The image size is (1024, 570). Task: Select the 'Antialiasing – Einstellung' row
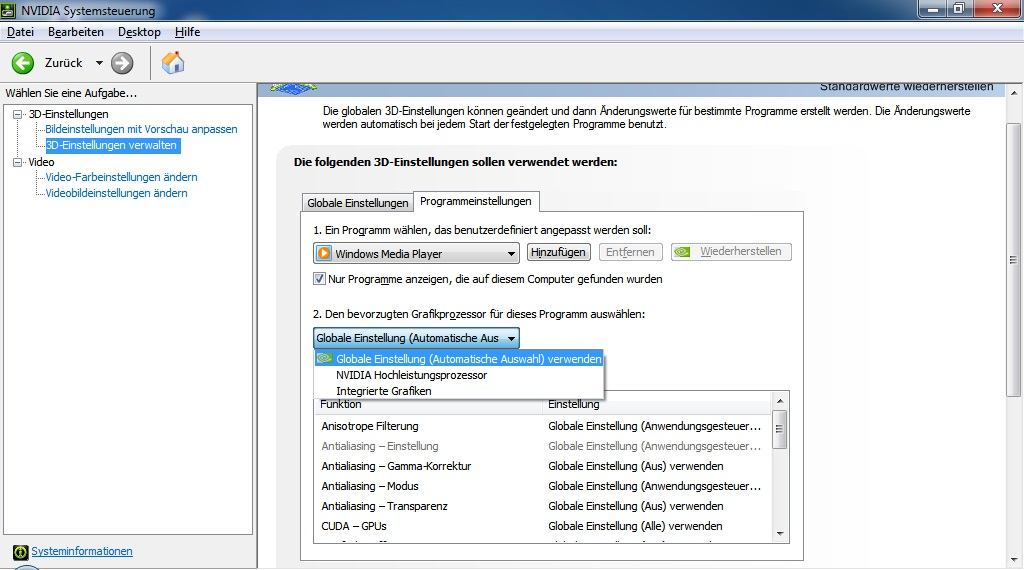point(543,446)
